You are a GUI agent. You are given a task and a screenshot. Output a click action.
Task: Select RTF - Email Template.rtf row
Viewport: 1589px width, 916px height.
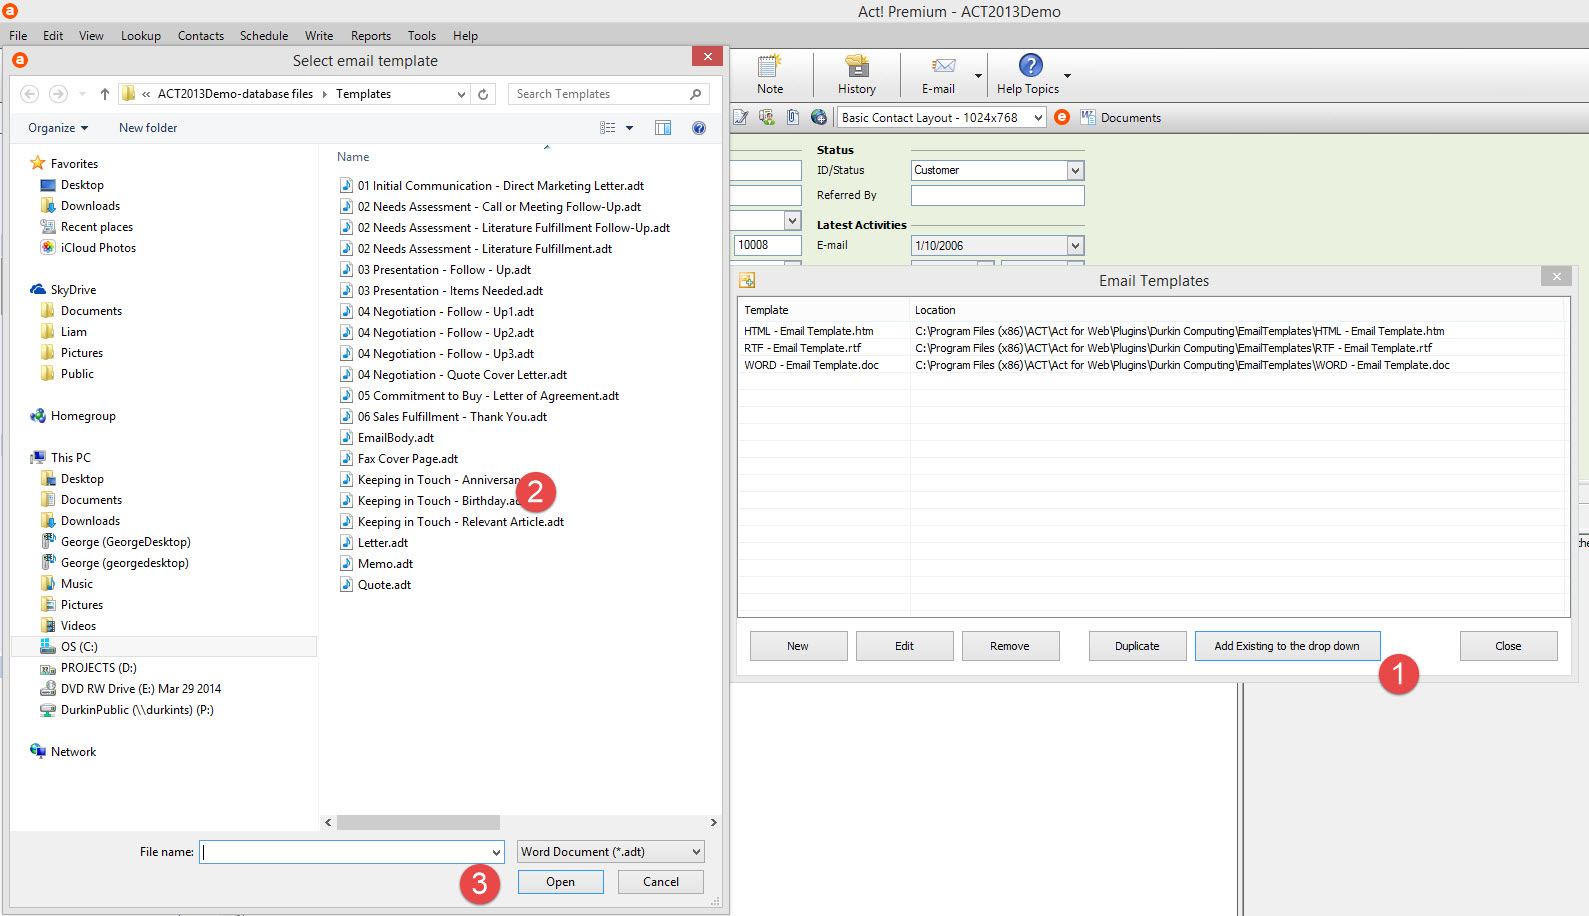coord(1152,348)
